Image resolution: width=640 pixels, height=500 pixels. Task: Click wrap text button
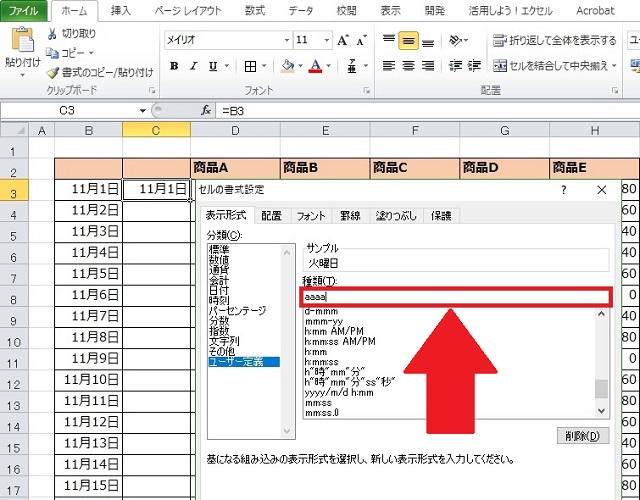coord(554,40)
